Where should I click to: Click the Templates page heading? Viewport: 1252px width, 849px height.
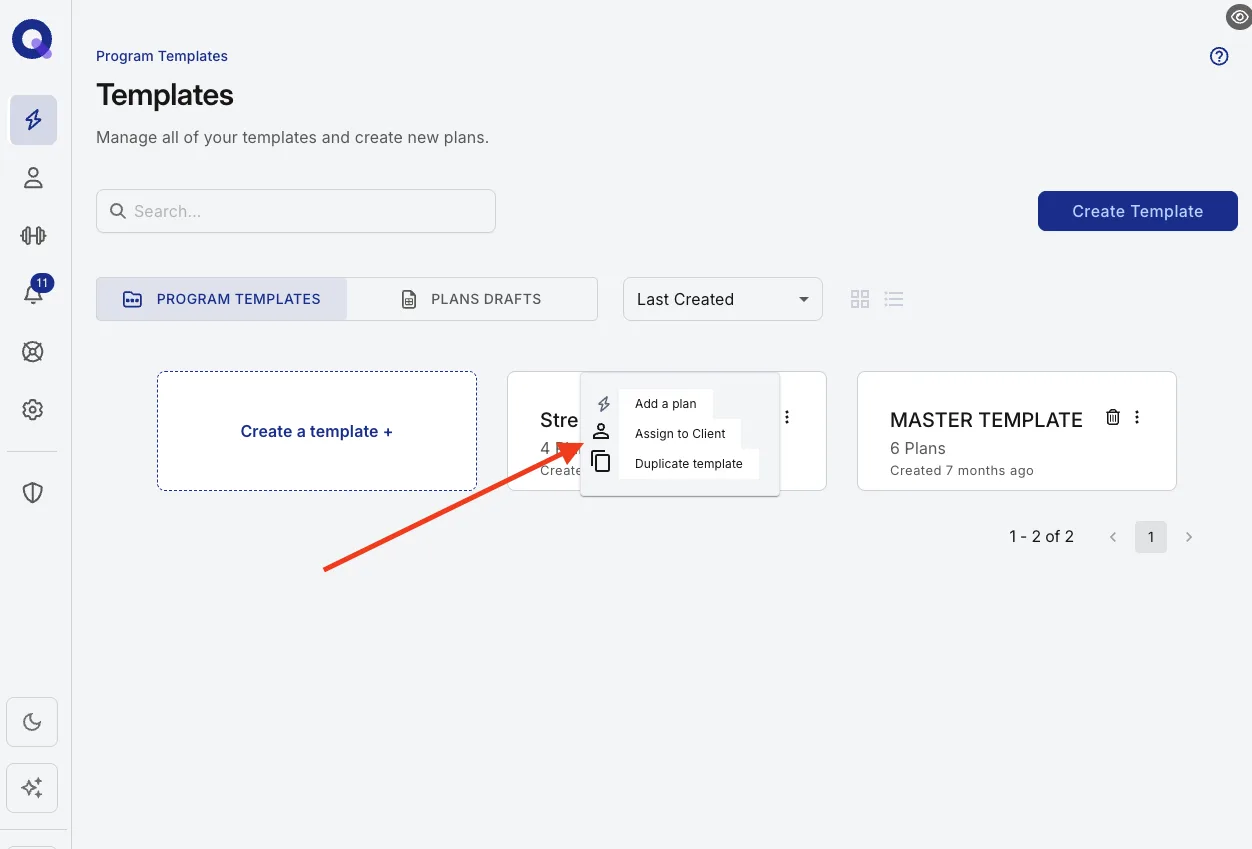click(x=165, y=95)
